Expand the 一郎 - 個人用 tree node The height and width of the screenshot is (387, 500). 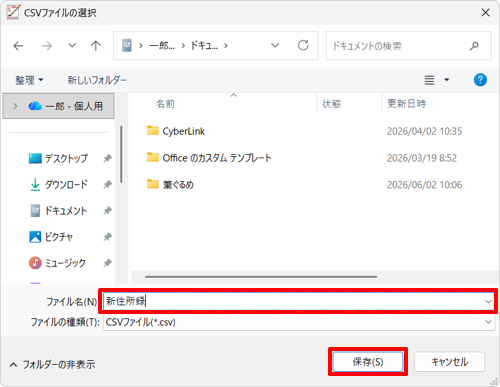pos(15,106)
